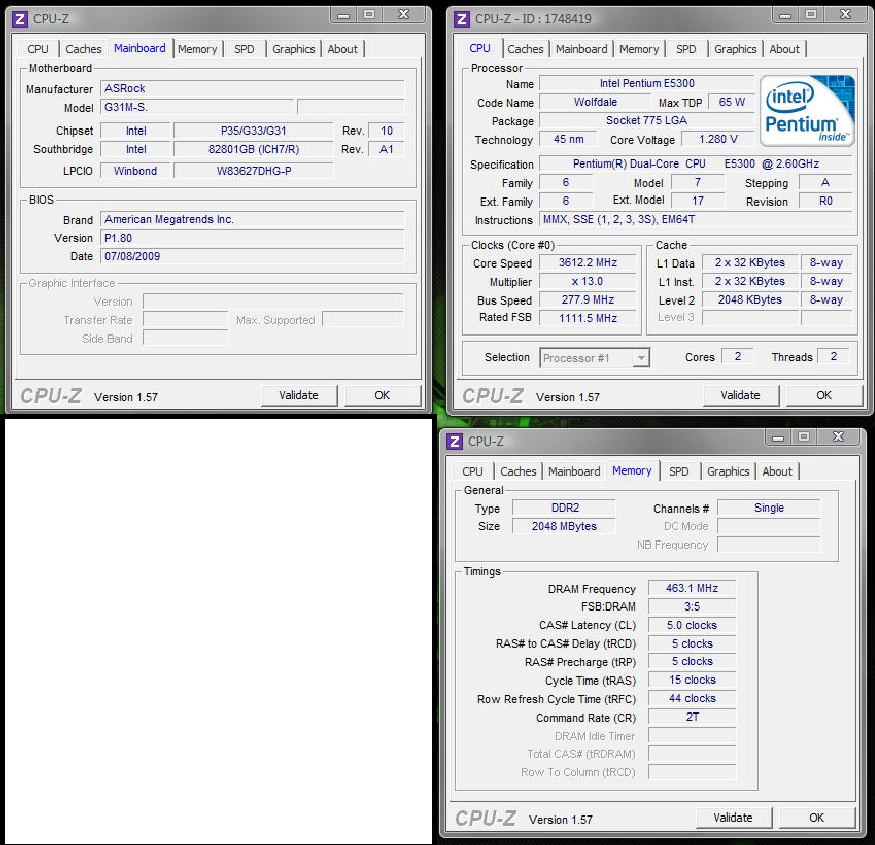Maximize the Mainboard CPU-Z window

point(369,15)
